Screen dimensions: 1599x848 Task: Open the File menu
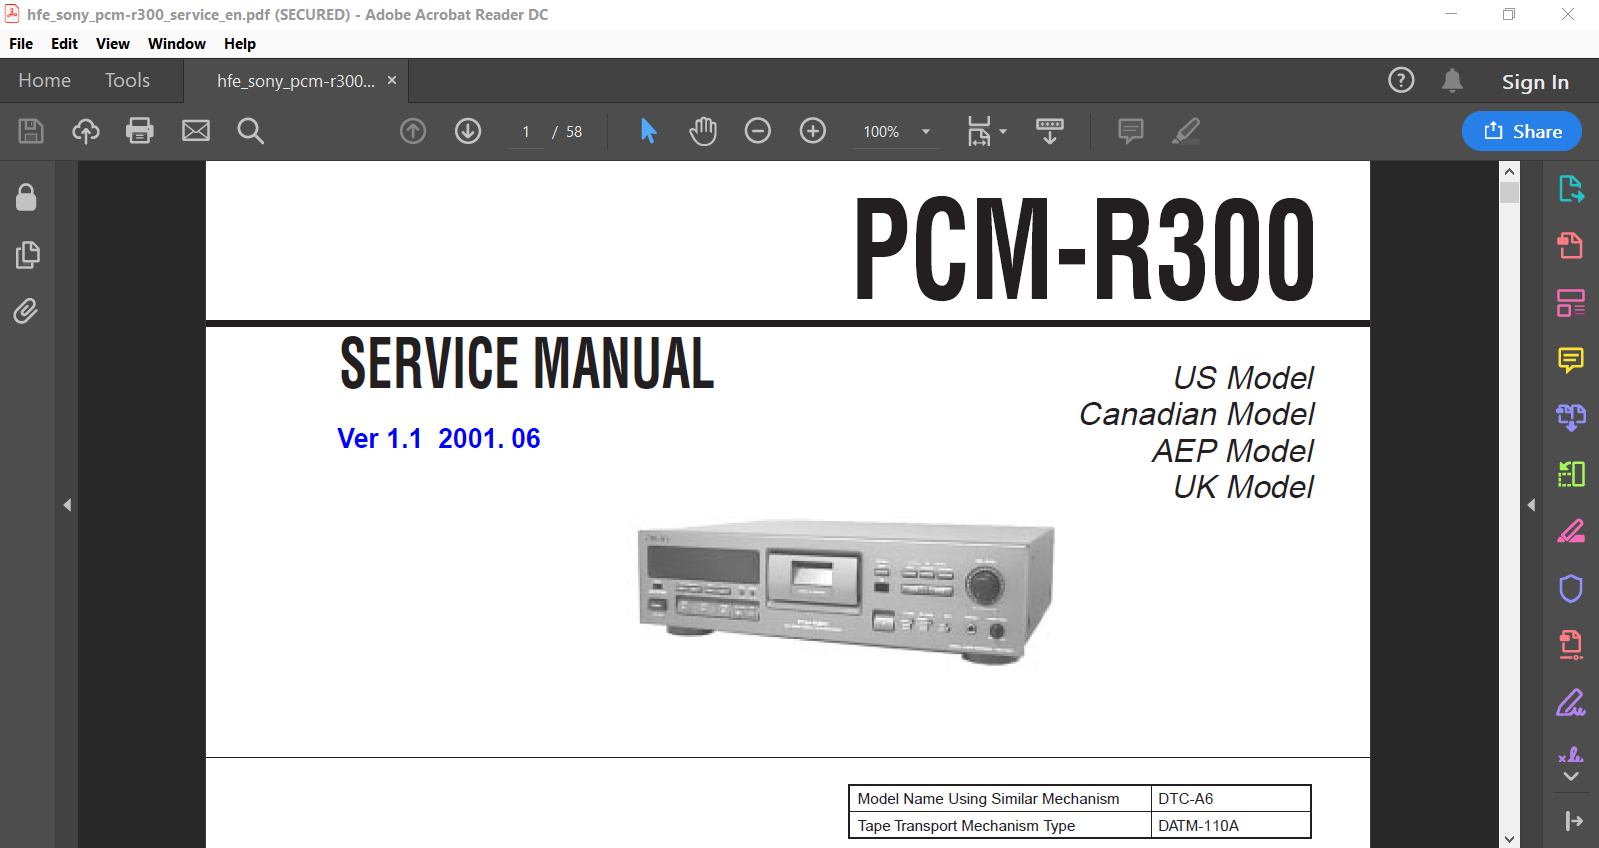21,44
